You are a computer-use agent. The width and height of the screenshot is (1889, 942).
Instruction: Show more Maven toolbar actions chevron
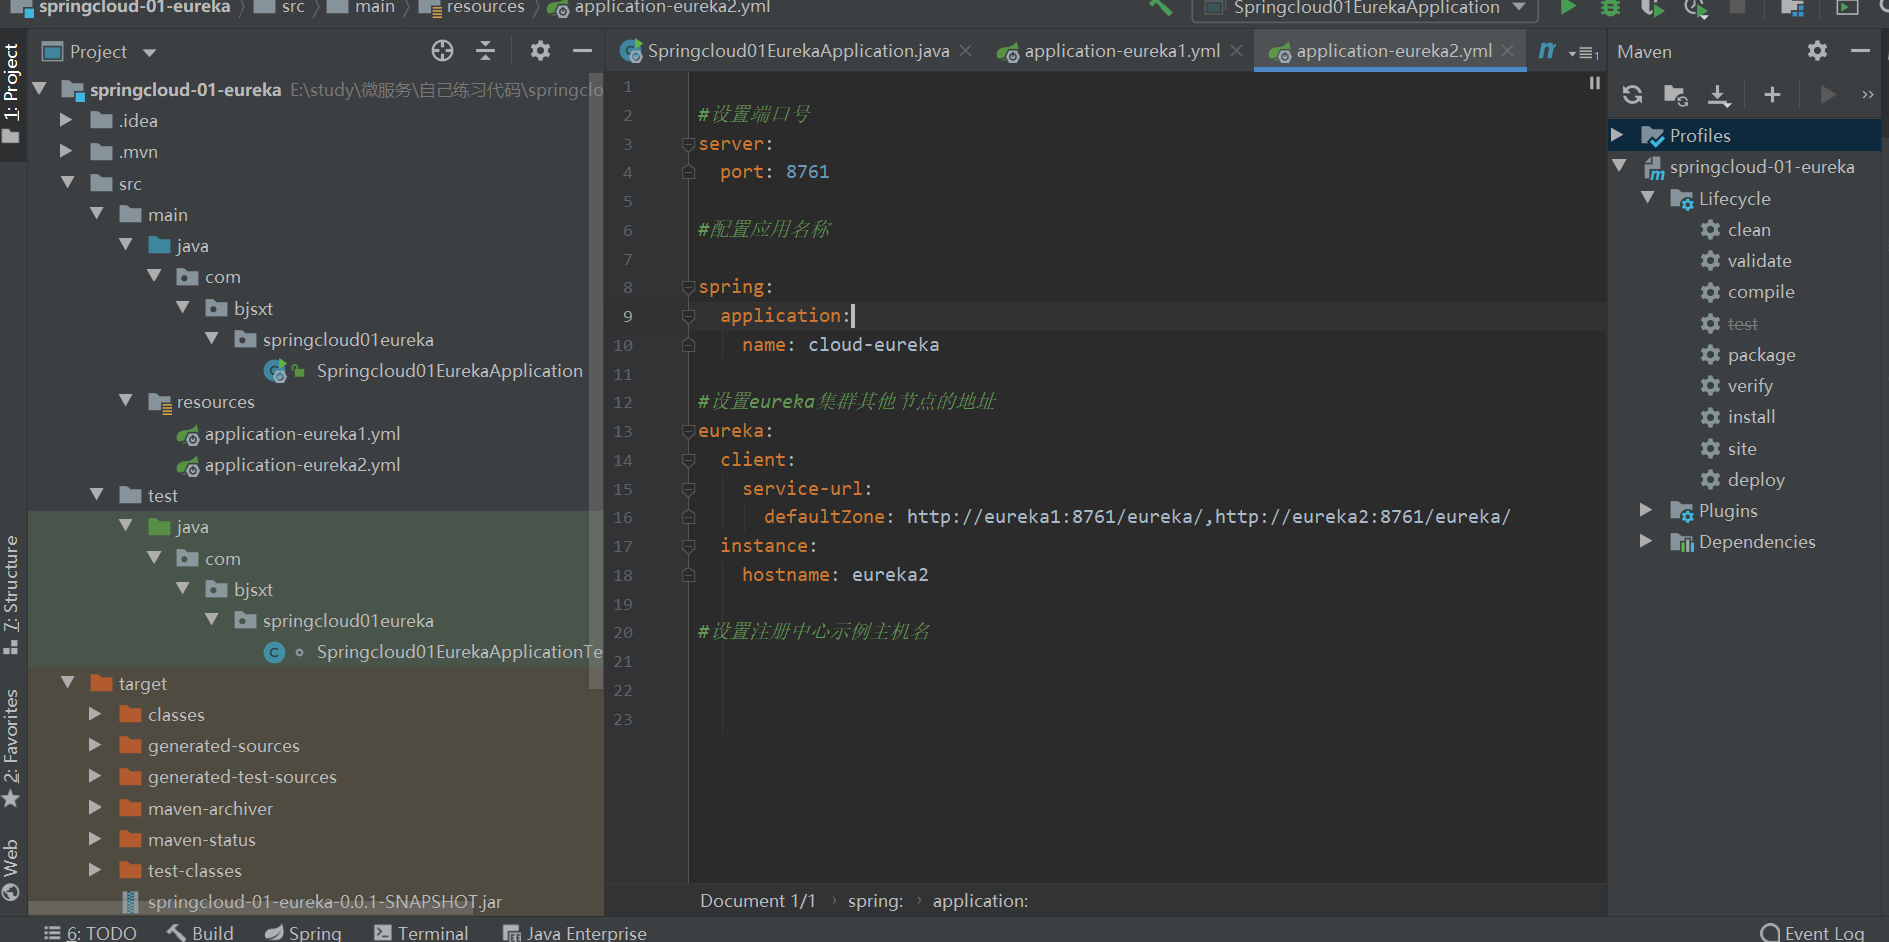point(1867,95)
